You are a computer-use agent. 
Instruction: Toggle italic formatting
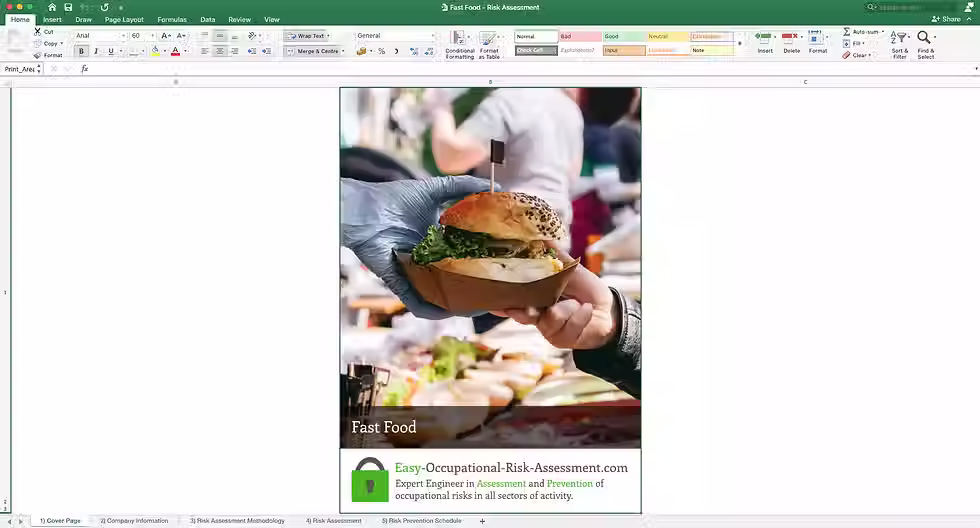[x=96, y=51]
